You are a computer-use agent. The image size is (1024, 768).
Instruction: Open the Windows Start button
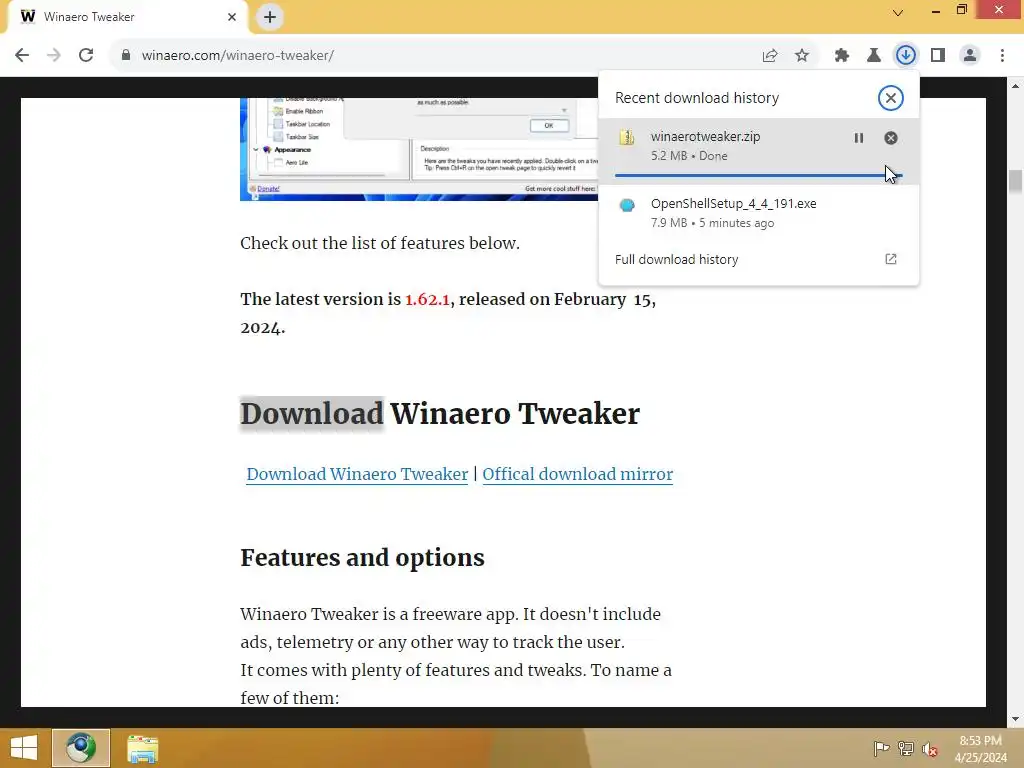(24, 748)
